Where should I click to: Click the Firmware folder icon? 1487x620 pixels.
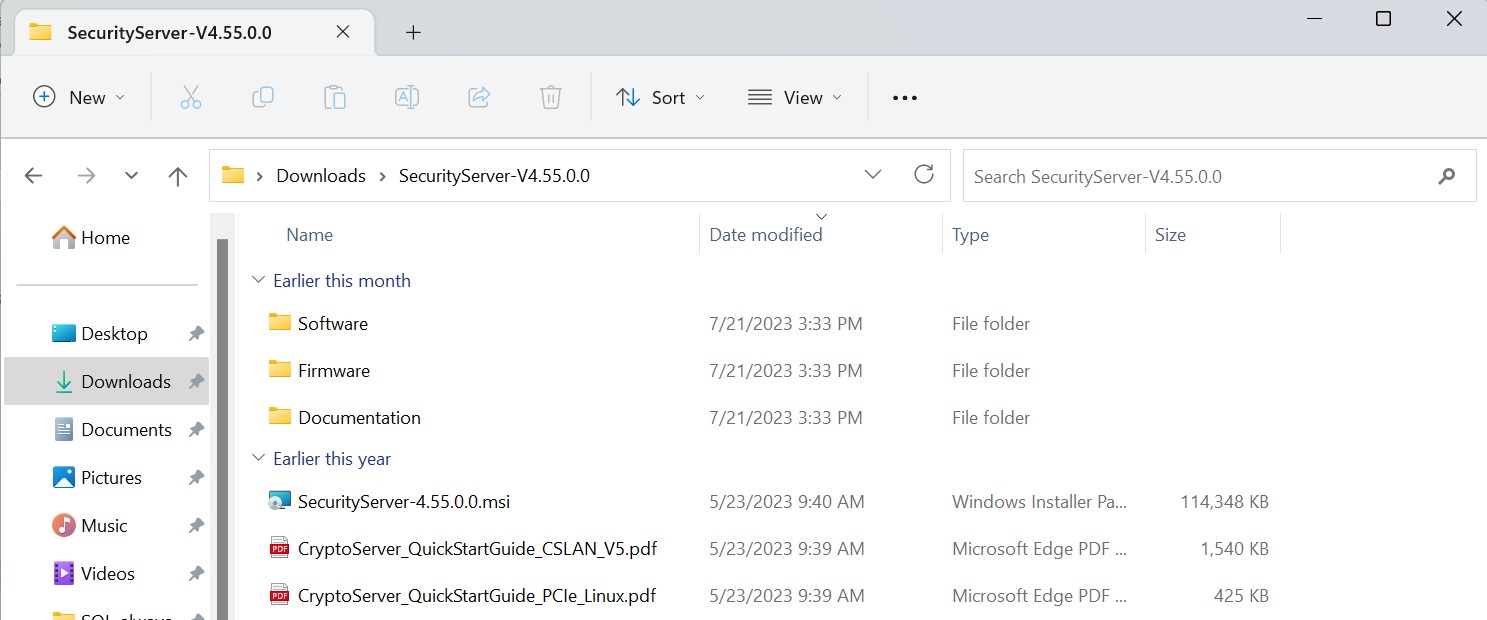coord(280,369)
